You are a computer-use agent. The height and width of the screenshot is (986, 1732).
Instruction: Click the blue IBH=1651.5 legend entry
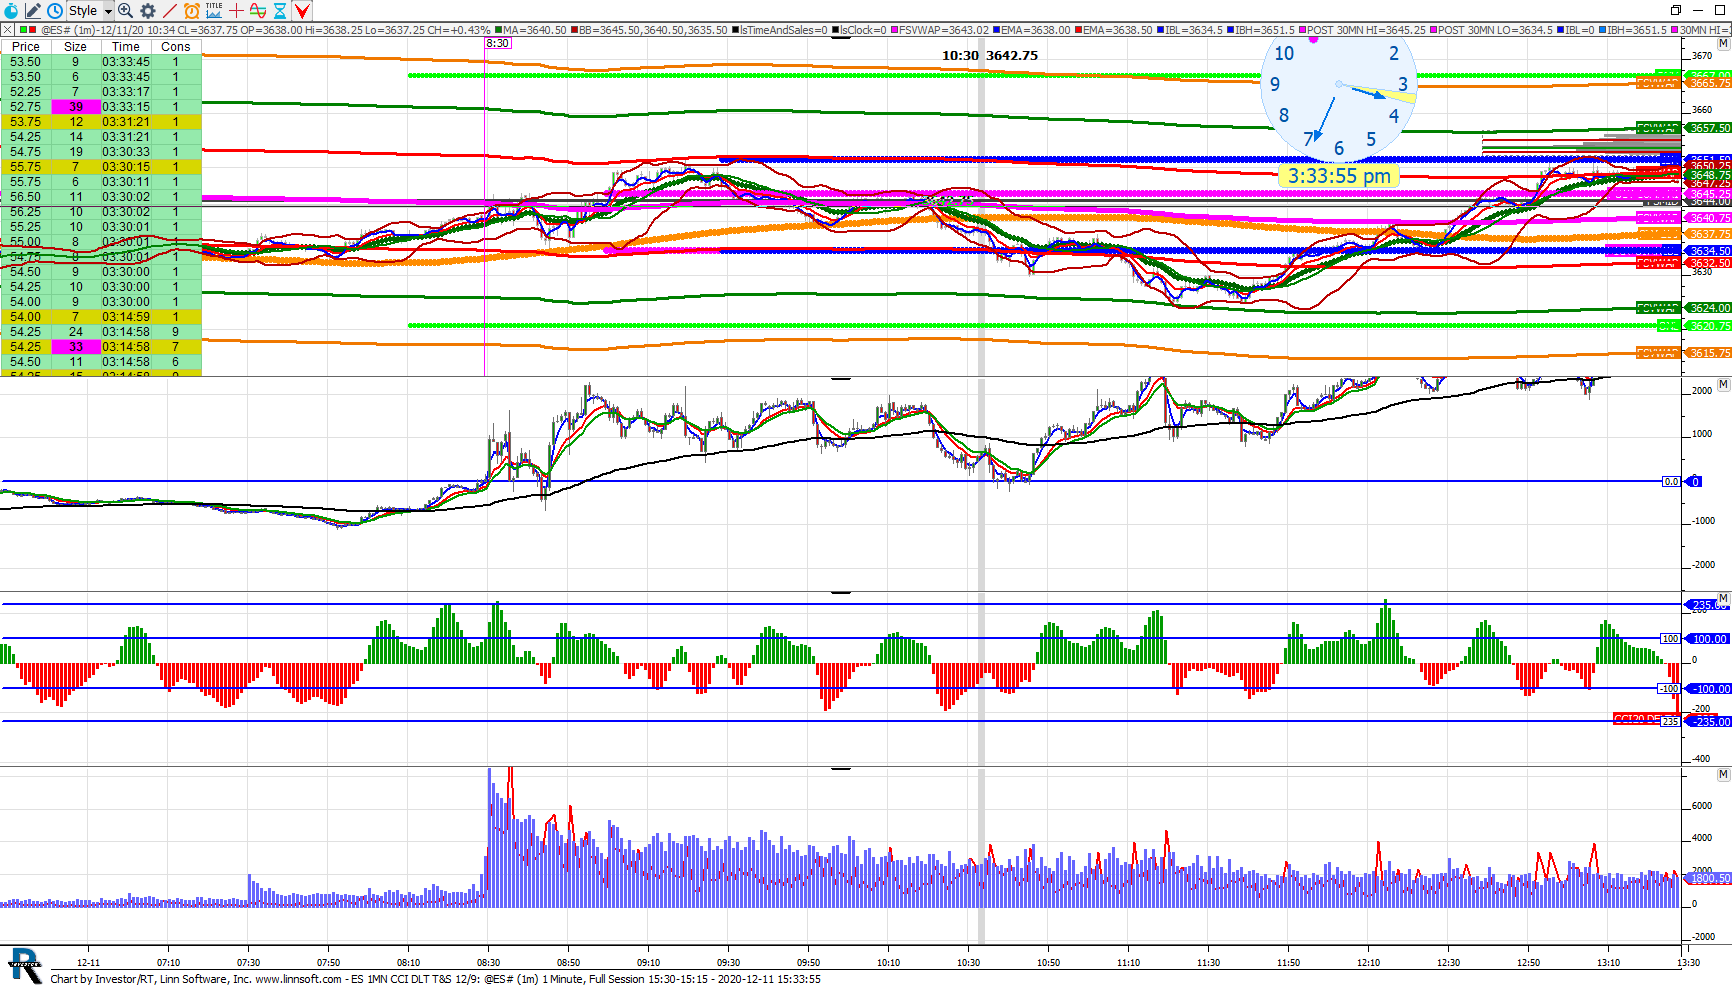pos(1260,30)
